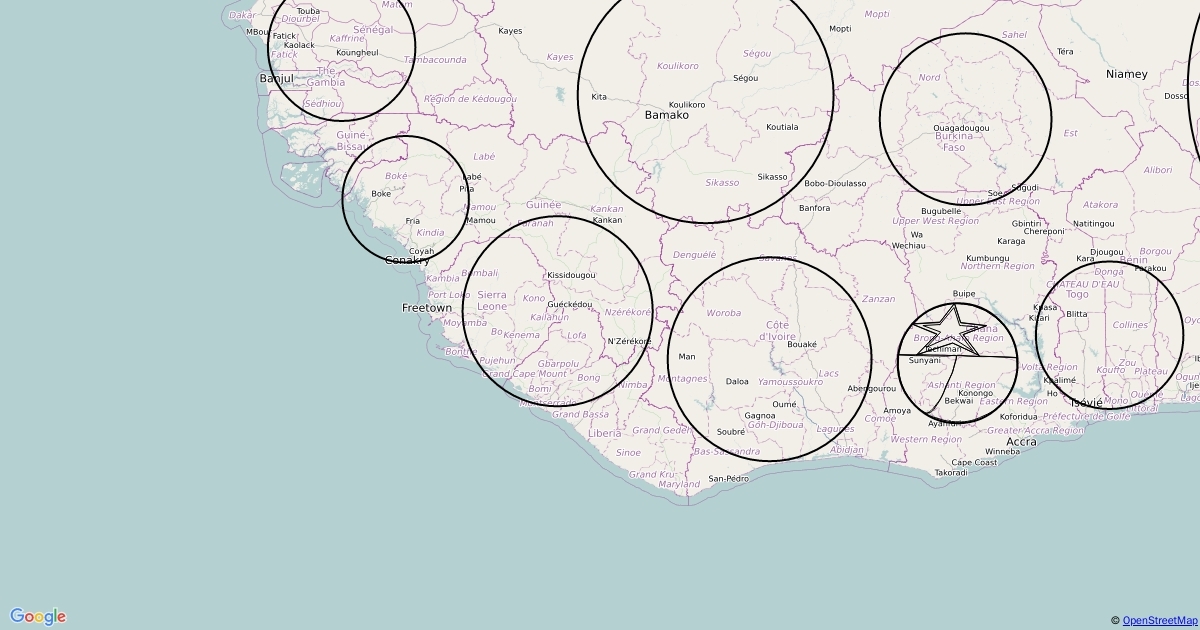
Task: Select the Conakry city label
Action: click(407, 260)
